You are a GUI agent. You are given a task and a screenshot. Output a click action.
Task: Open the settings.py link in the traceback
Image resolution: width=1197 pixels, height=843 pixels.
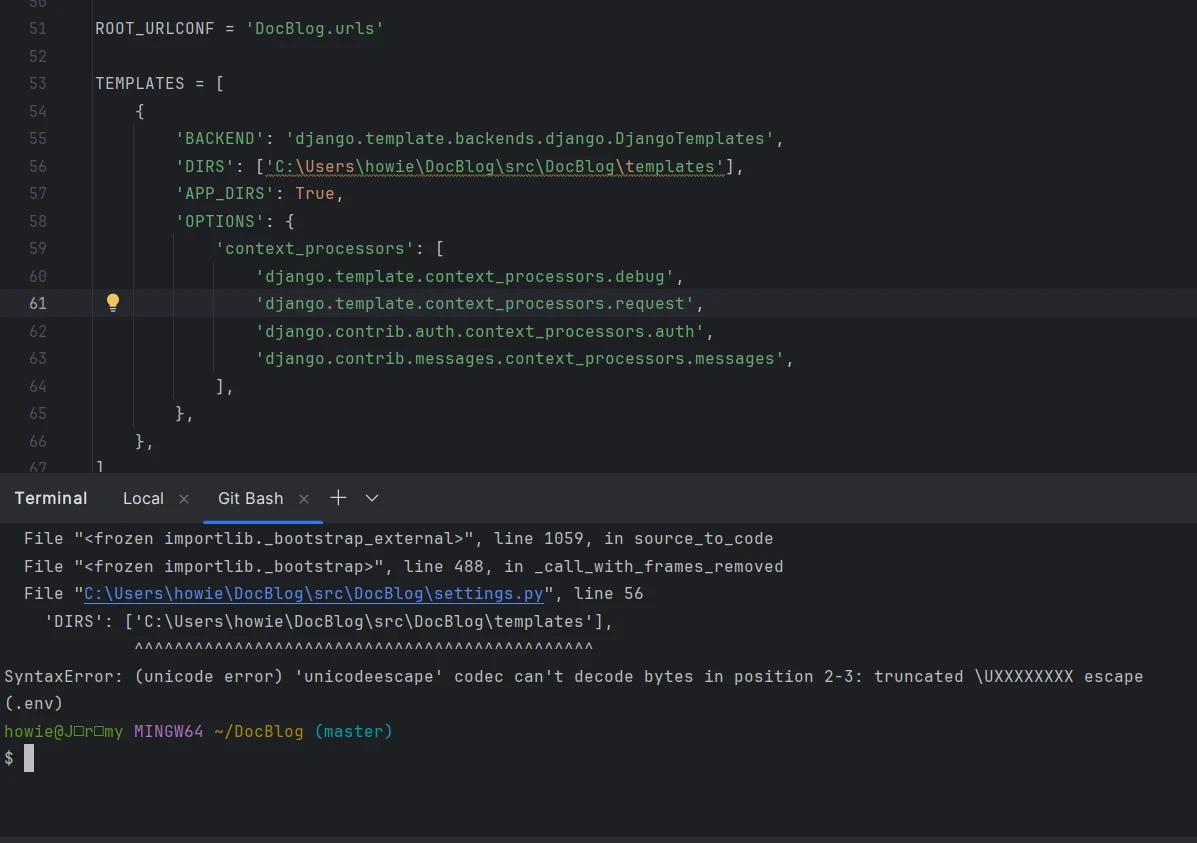(313, 594)
